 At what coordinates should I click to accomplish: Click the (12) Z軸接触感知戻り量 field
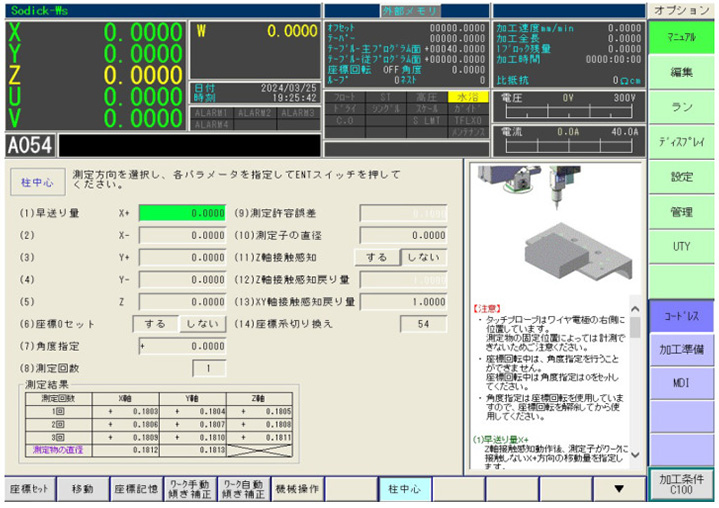pyautogui.click(x=403, y=280)
